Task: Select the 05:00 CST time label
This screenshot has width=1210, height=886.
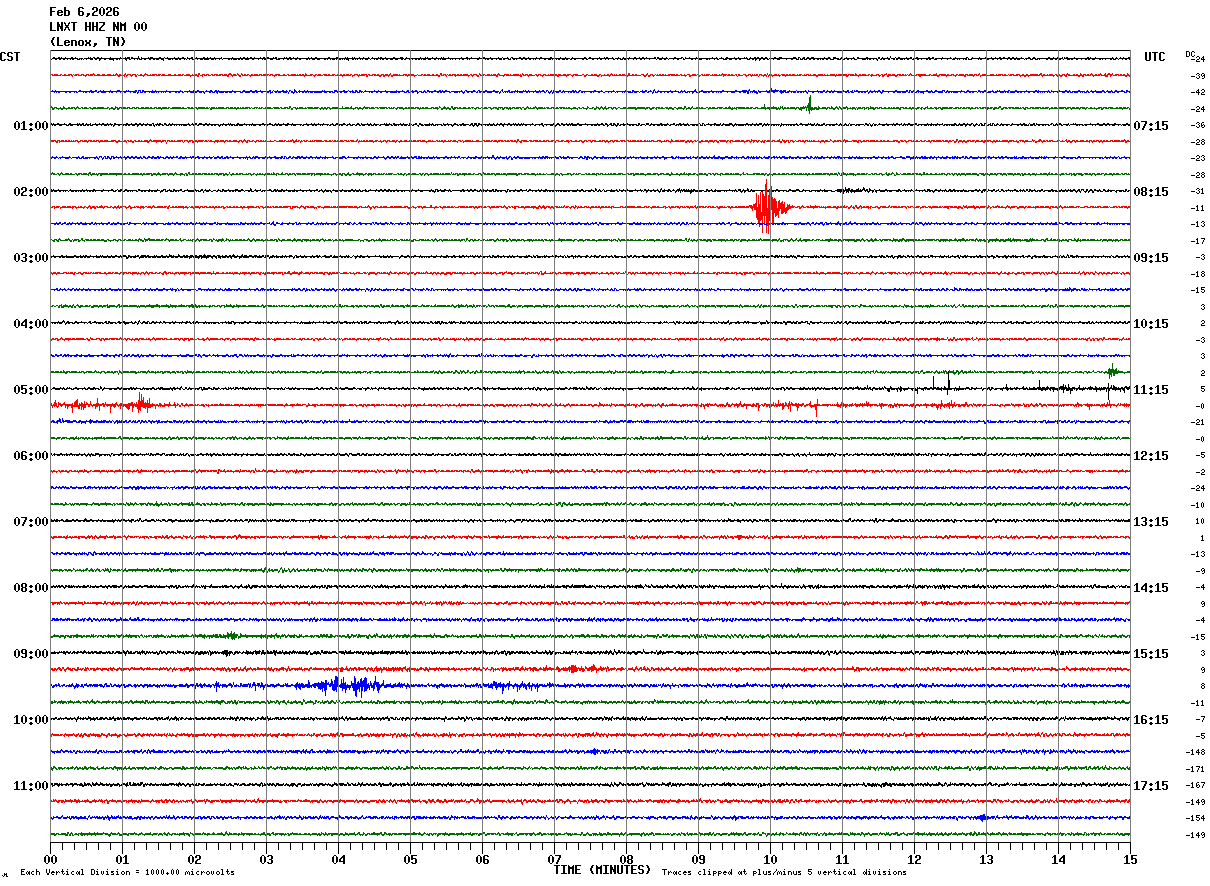Action: 31,390
